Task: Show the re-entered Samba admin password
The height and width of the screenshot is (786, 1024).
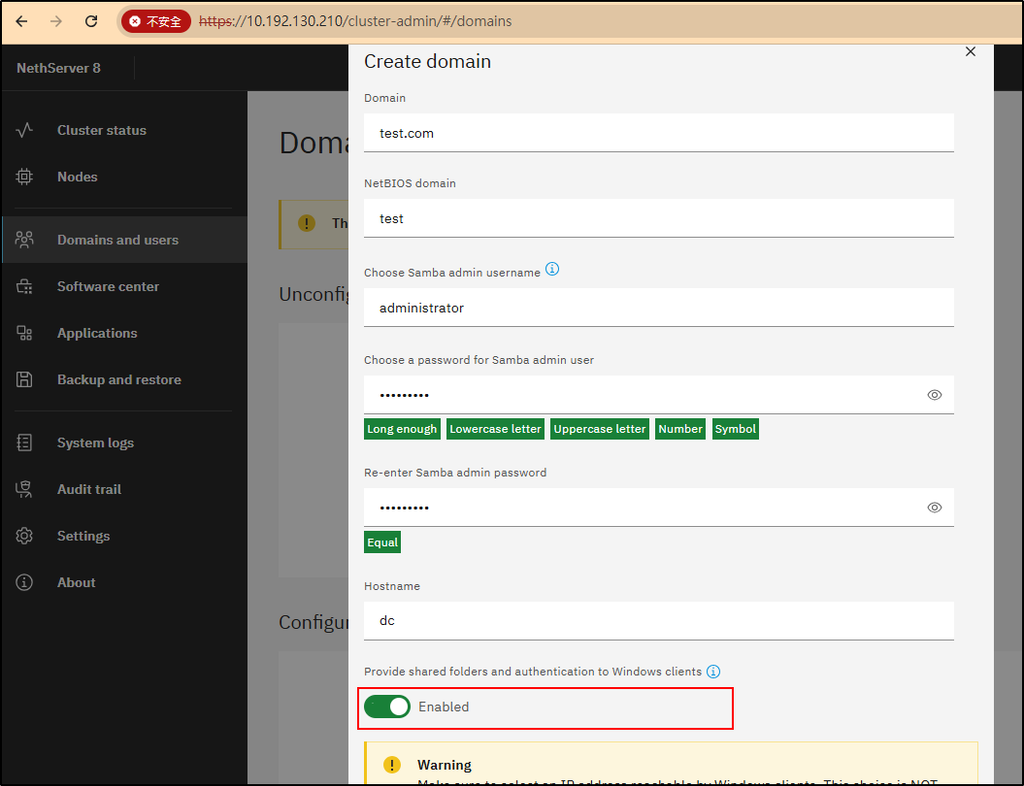Action: coord(935,507)
